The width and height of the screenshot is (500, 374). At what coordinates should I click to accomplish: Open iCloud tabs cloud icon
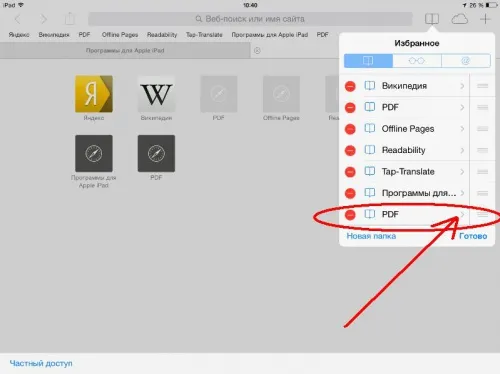(460, 19)
